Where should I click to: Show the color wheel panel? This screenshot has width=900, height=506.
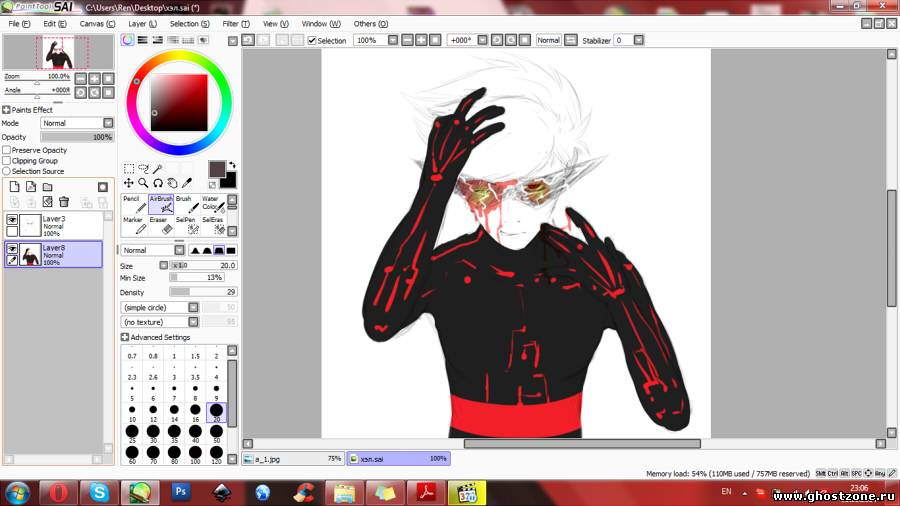tap(127, 40)
